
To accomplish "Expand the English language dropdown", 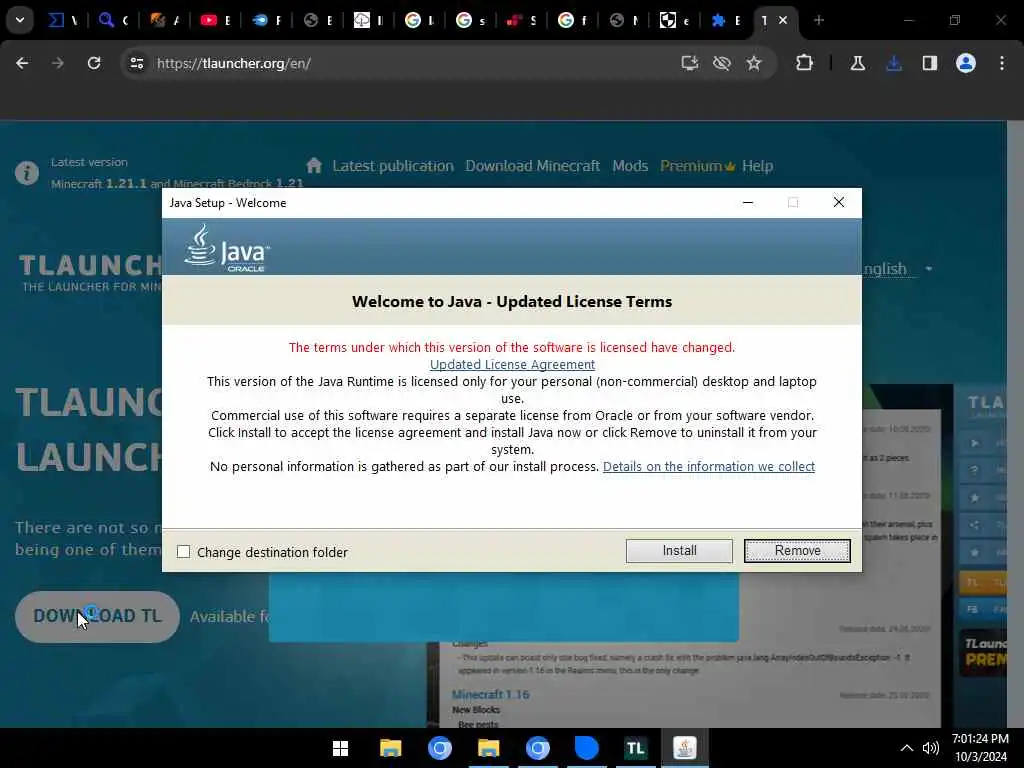I will [896, 268].
